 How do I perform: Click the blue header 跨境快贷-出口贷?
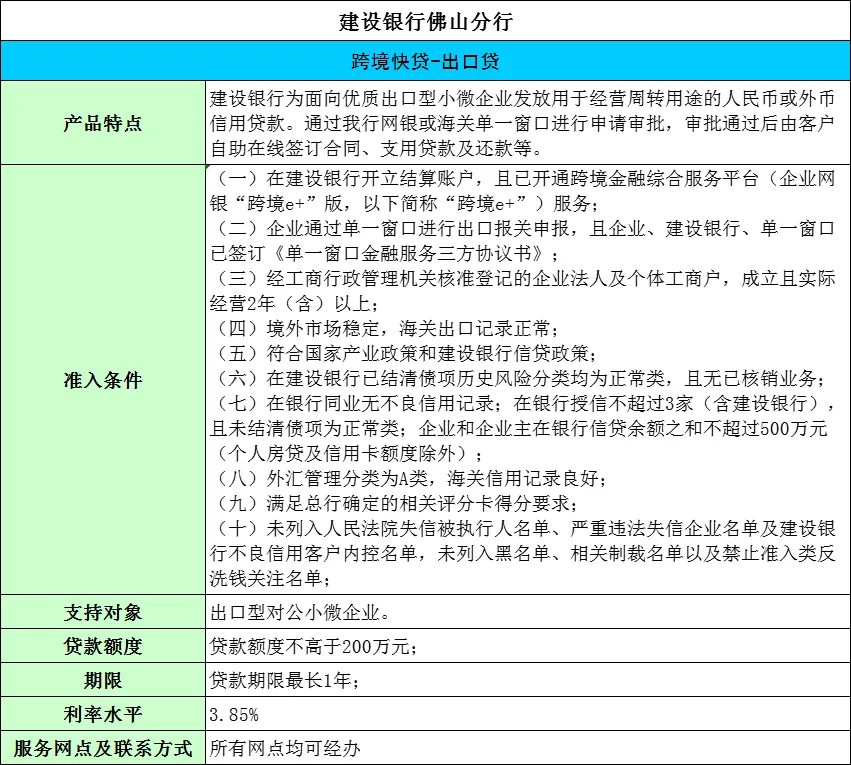(426, 61)
